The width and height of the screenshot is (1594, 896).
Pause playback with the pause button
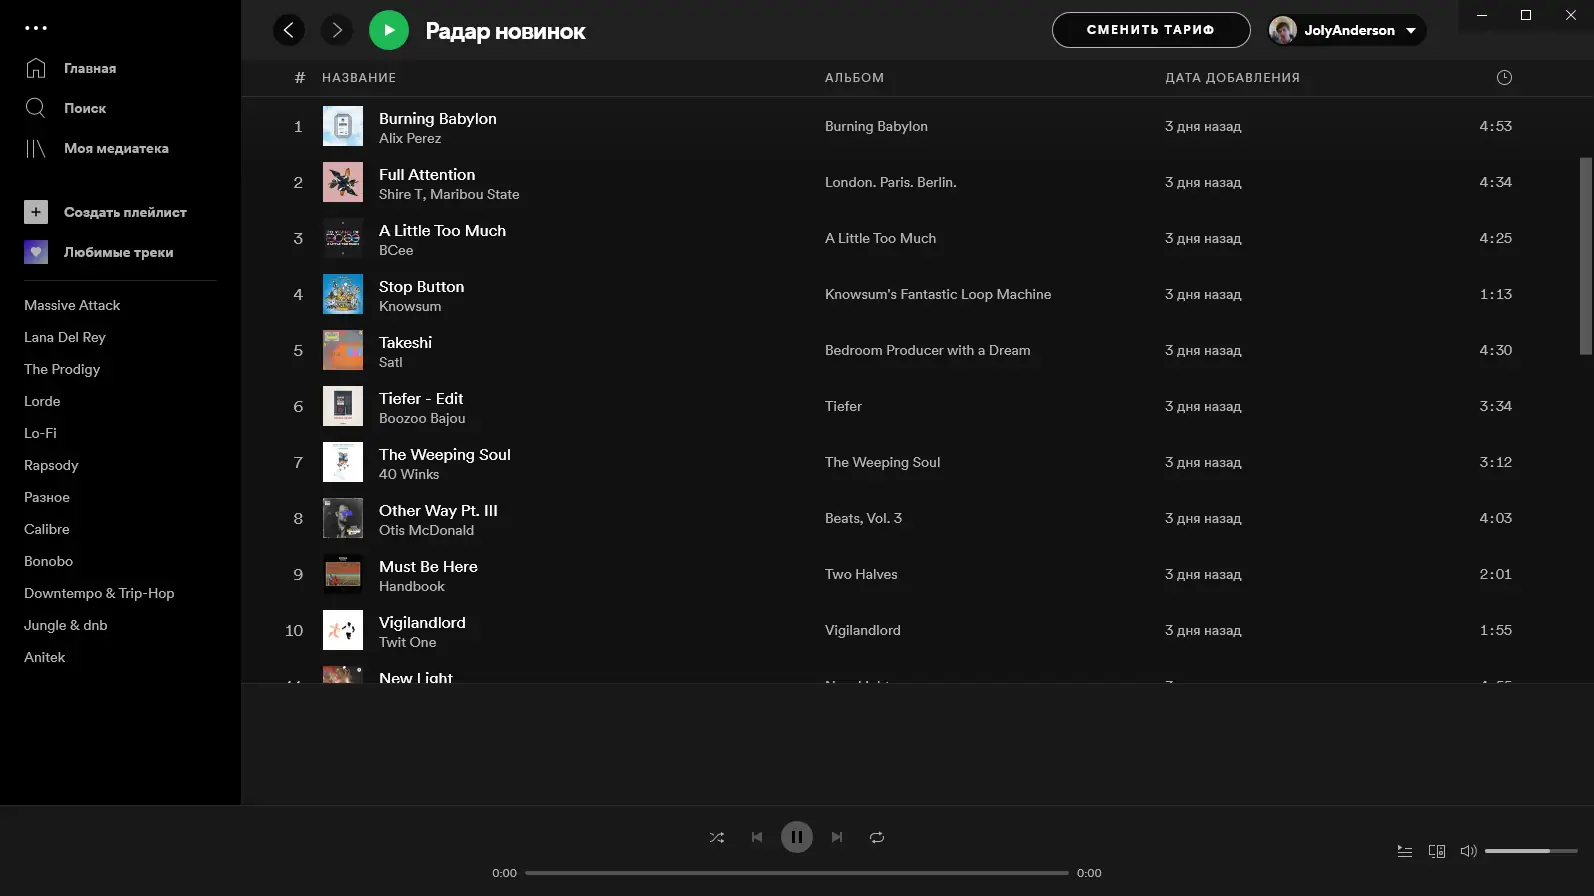(x=797, y=837)
